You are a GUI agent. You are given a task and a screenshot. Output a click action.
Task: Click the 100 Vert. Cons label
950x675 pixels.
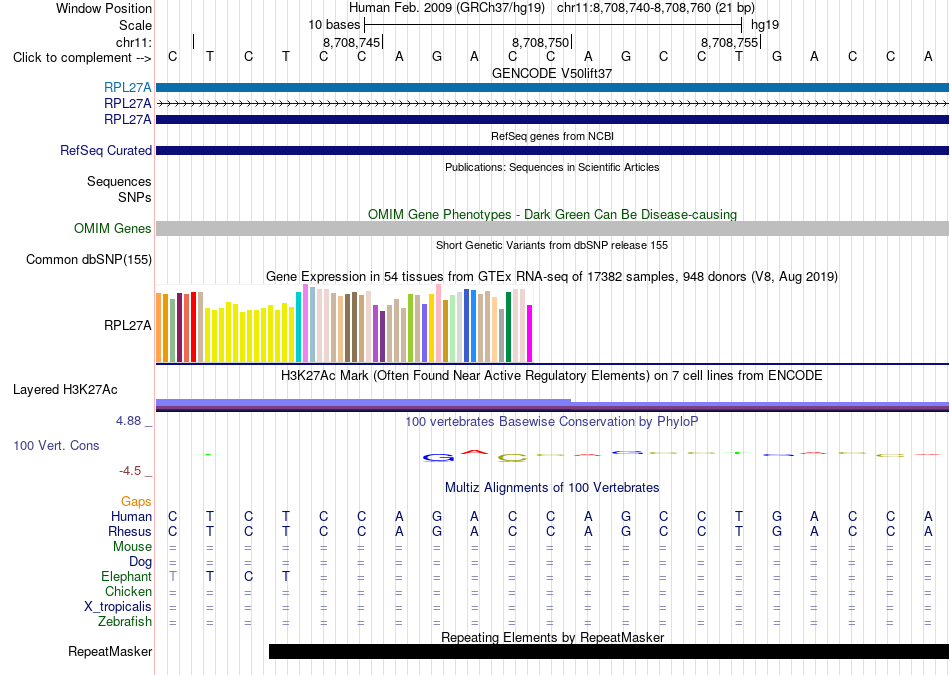(56, 445)
